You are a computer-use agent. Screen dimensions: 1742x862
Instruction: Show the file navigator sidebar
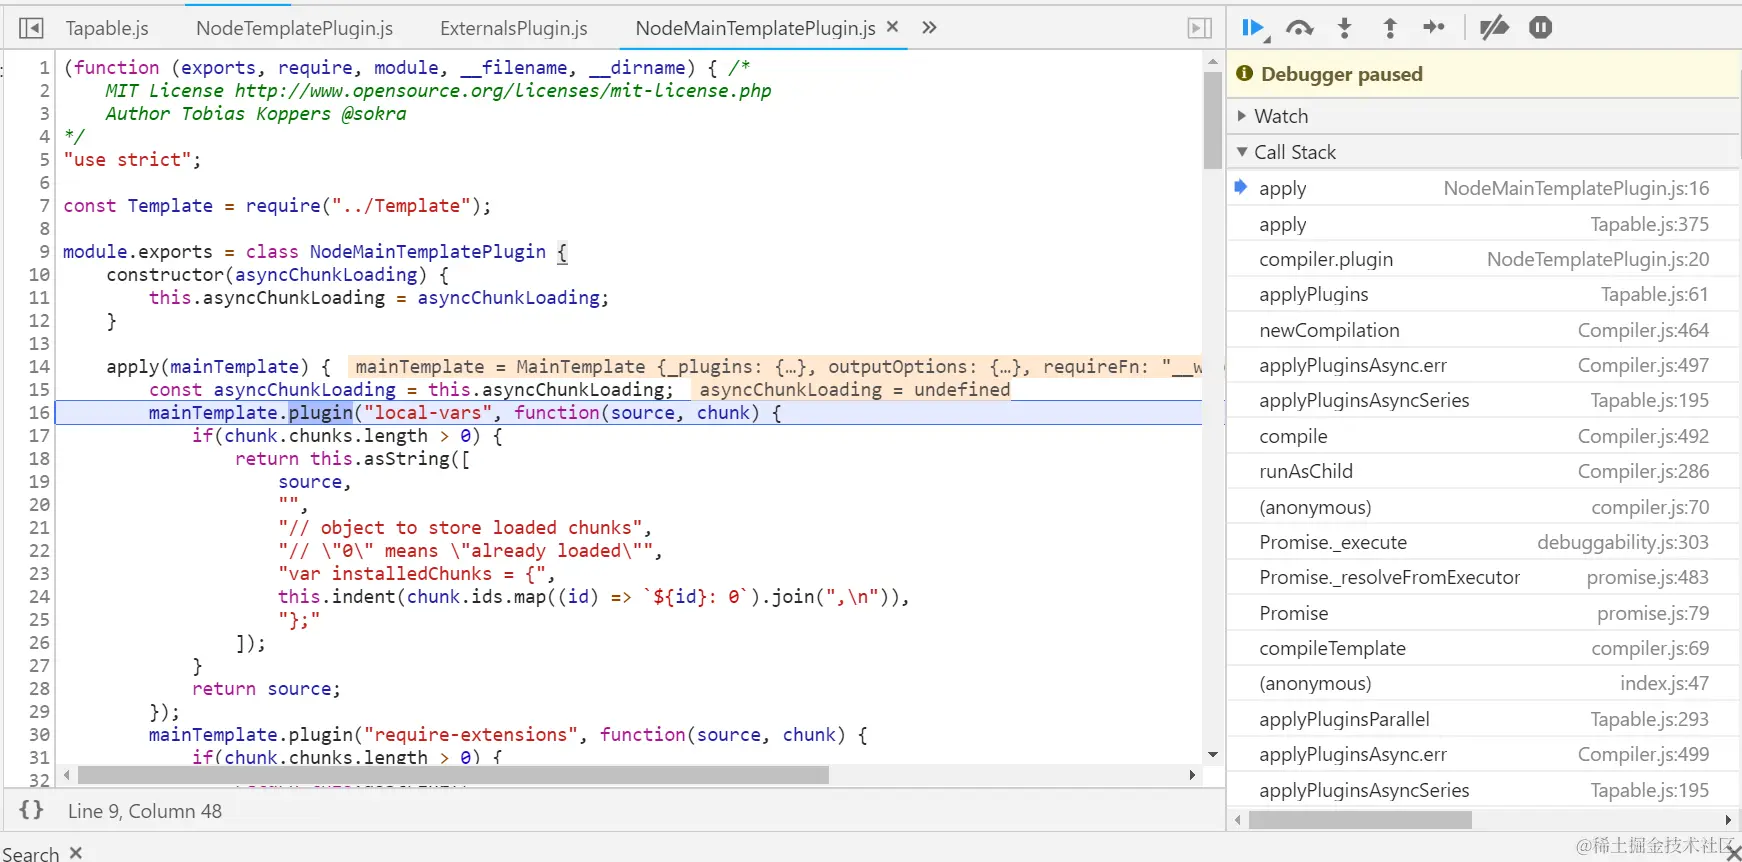31,28
